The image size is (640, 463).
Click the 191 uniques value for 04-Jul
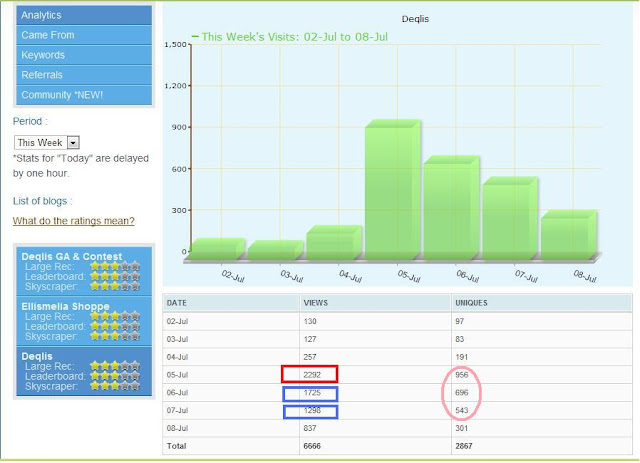[x=462, y=357]
